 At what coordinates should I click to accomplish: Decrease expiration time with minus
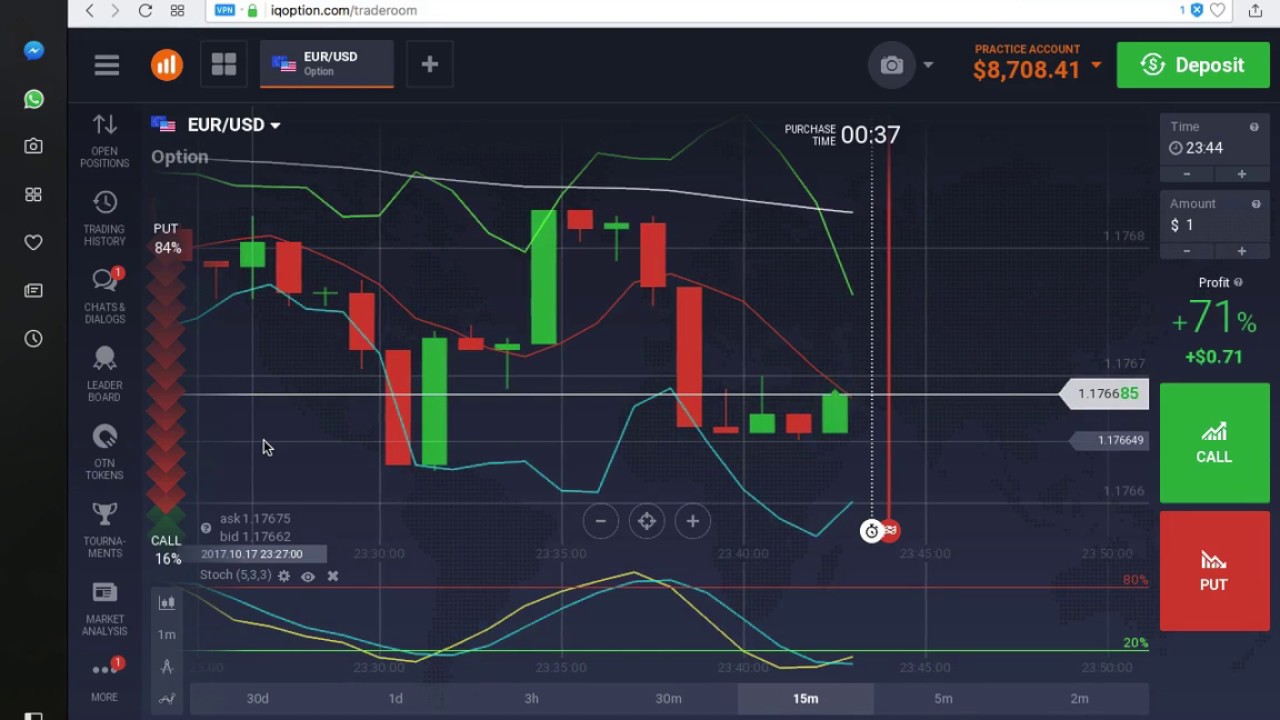(1187, 174)
